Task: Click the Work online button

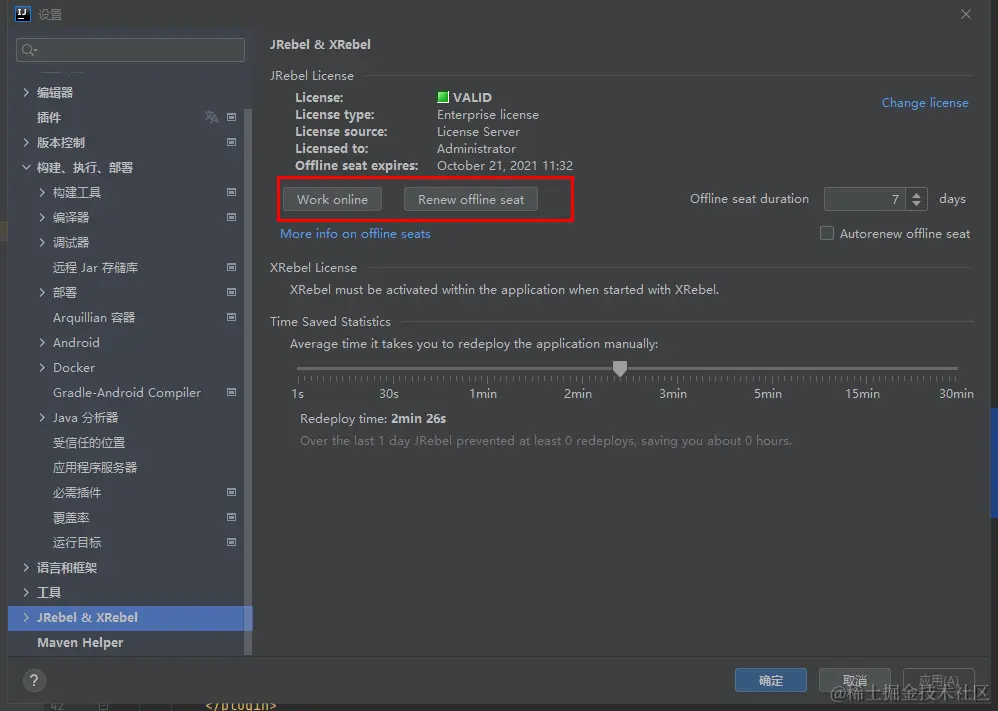Action: coord(332,199)
